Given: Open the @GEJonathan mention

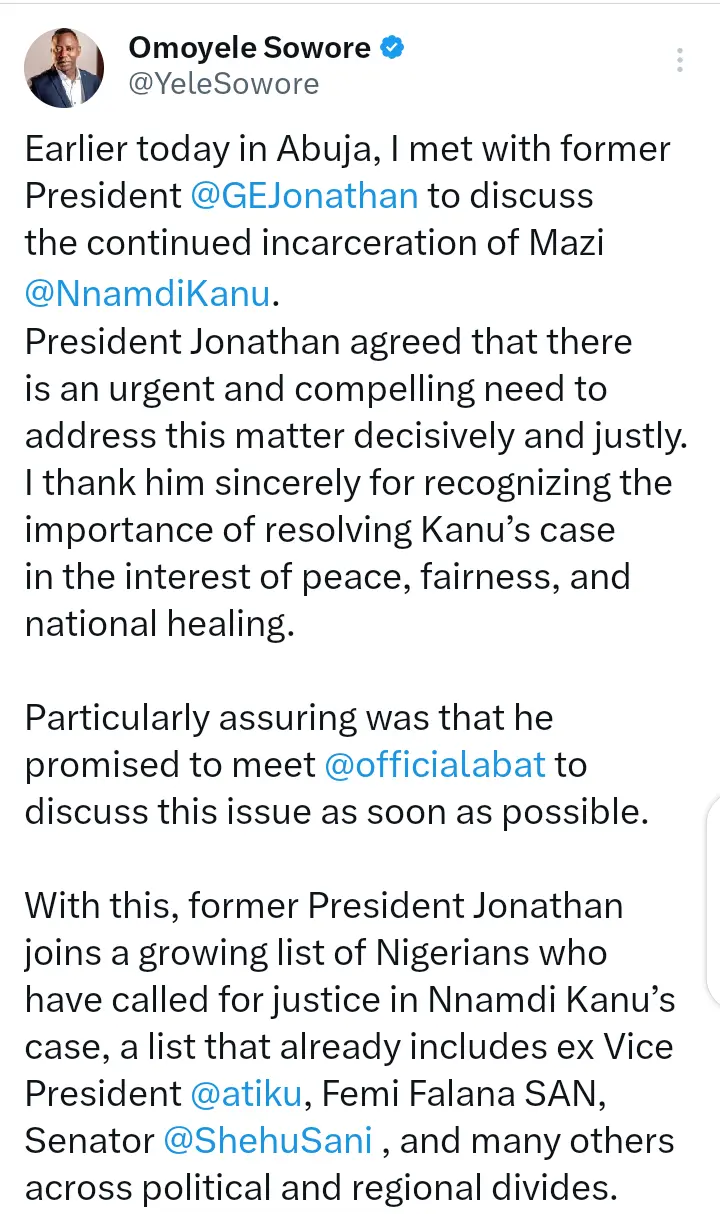Looking at the screenshot, I should pos(304,195).
